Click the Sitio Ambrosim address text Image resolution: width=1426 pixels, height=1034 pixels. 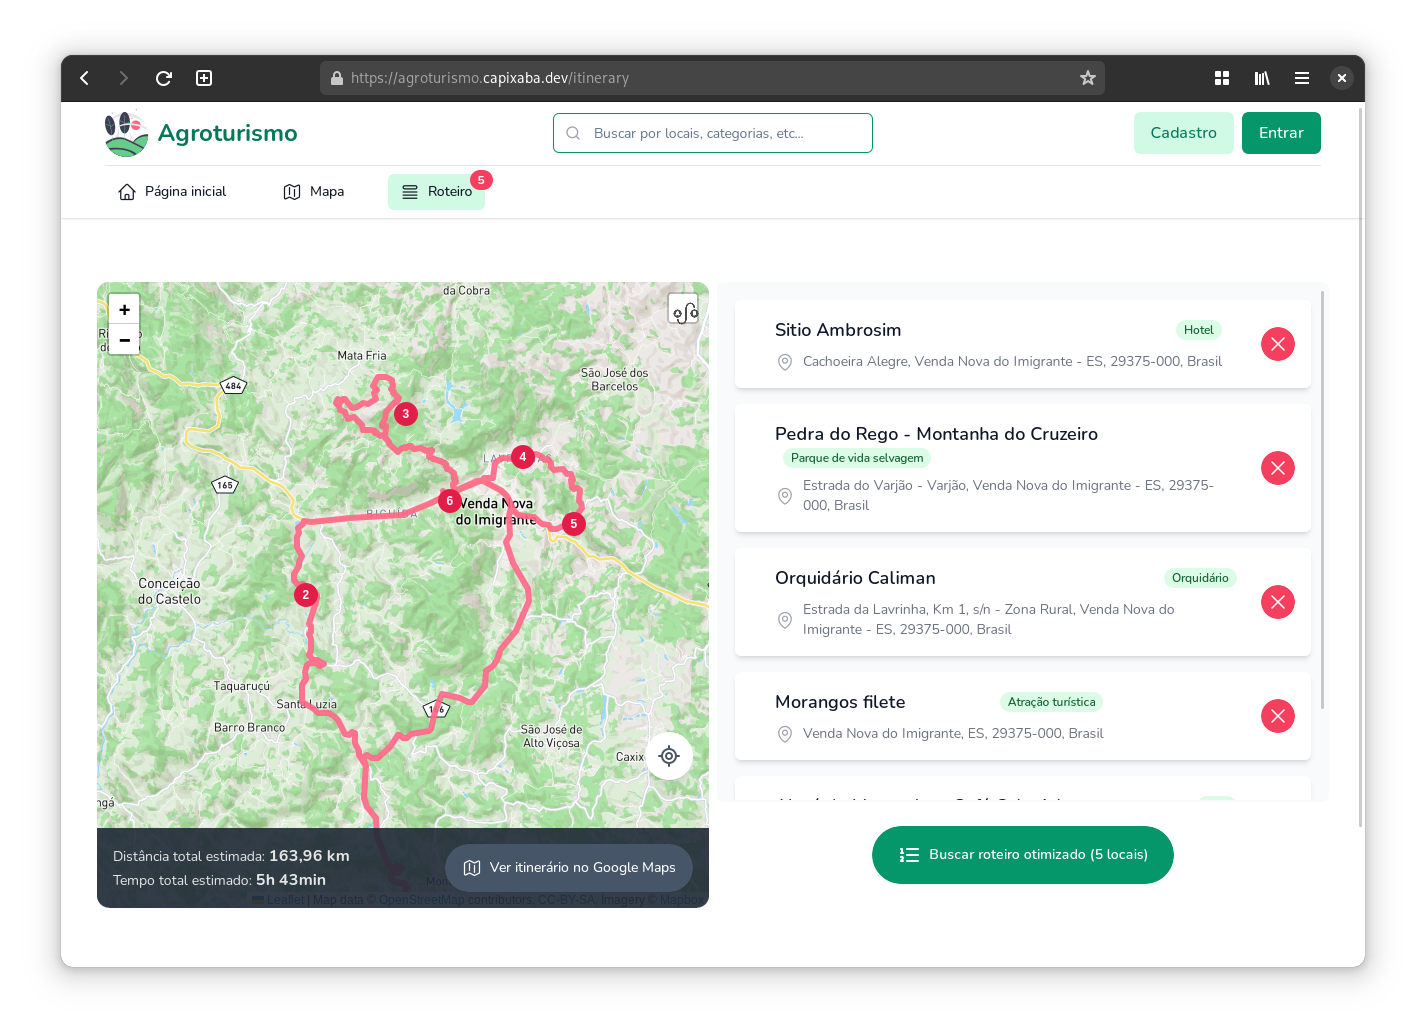(1012, 362)
